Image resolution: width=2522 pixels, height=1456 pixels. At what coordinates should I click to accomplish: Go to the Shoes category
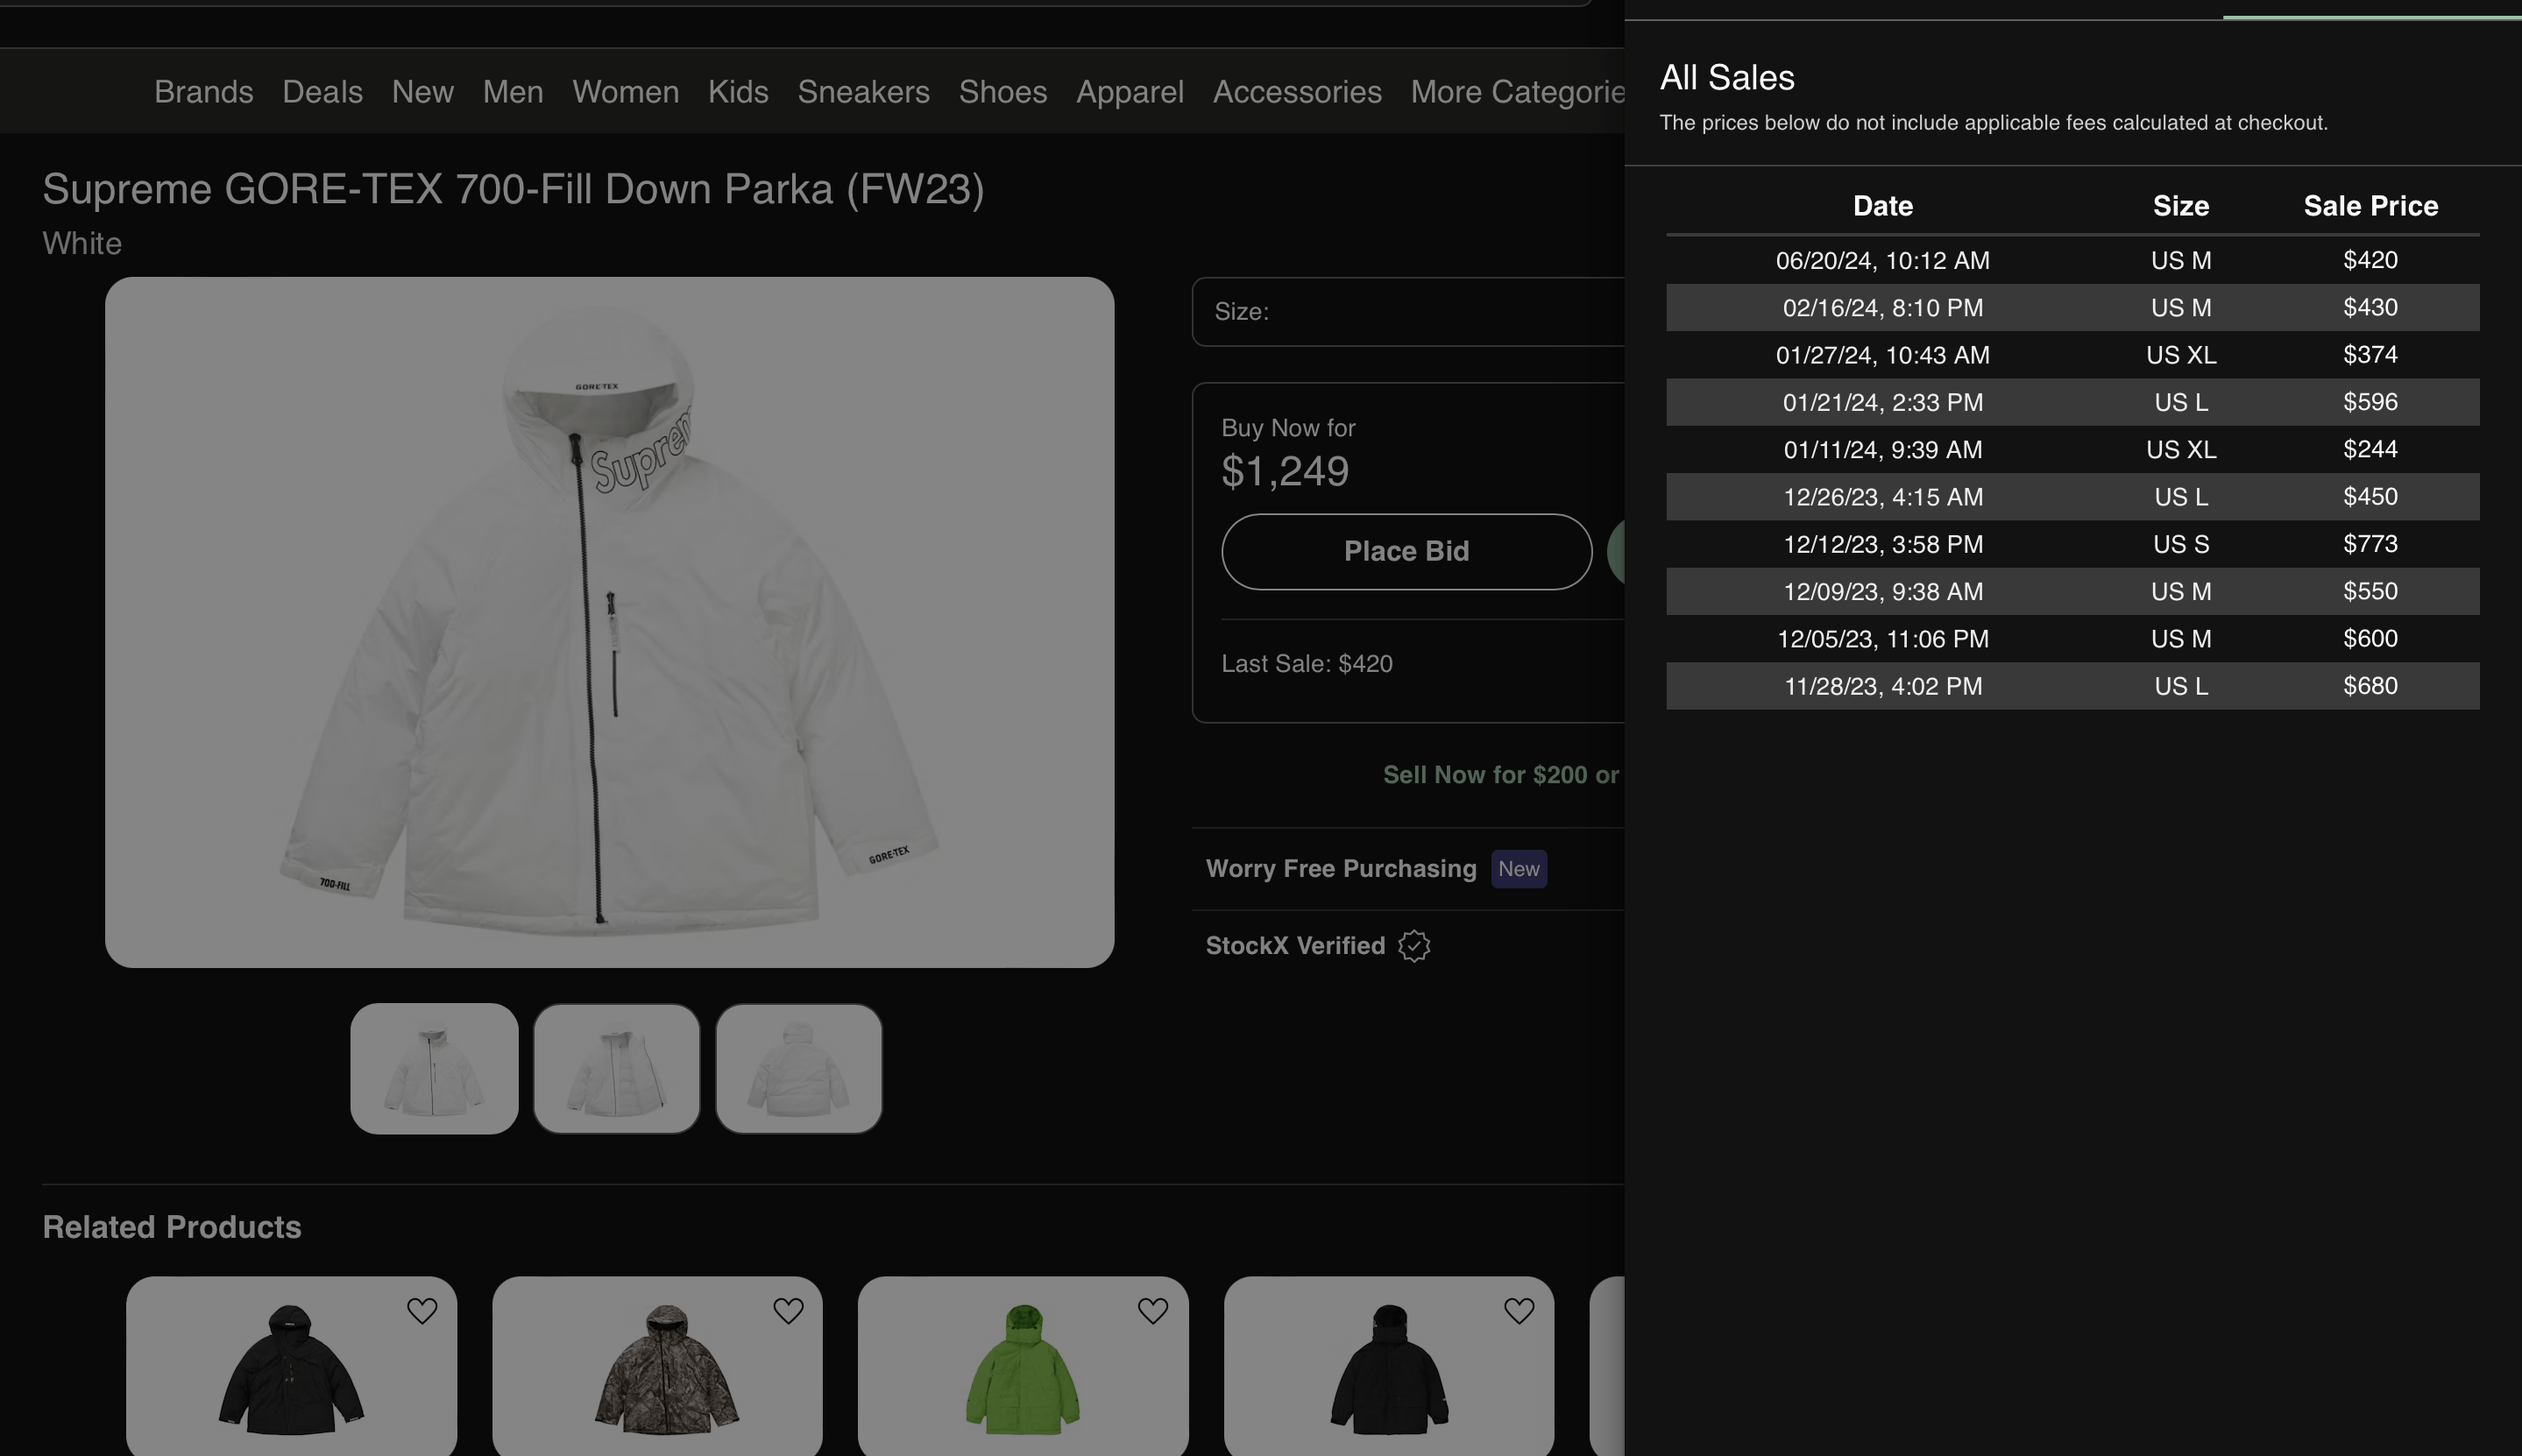point(1003,92)
